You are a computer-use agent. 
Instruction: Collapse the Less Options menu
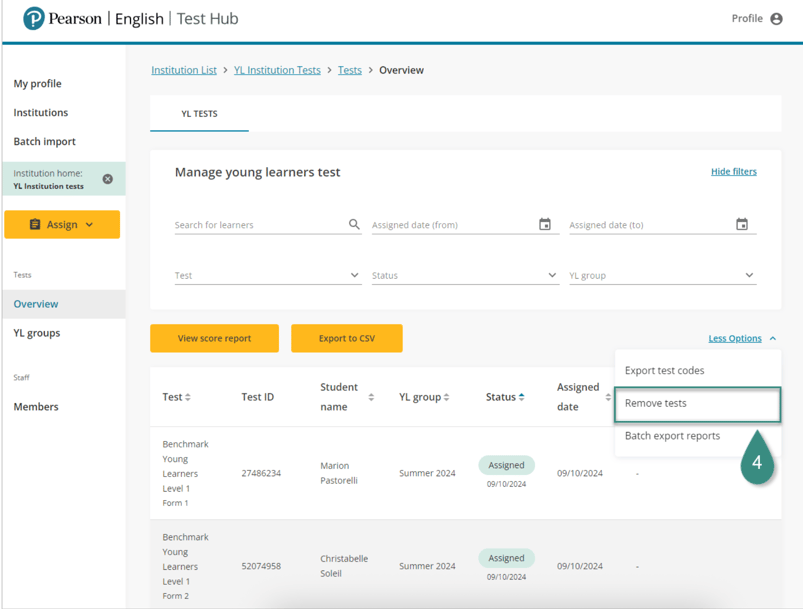click(742, 339)
